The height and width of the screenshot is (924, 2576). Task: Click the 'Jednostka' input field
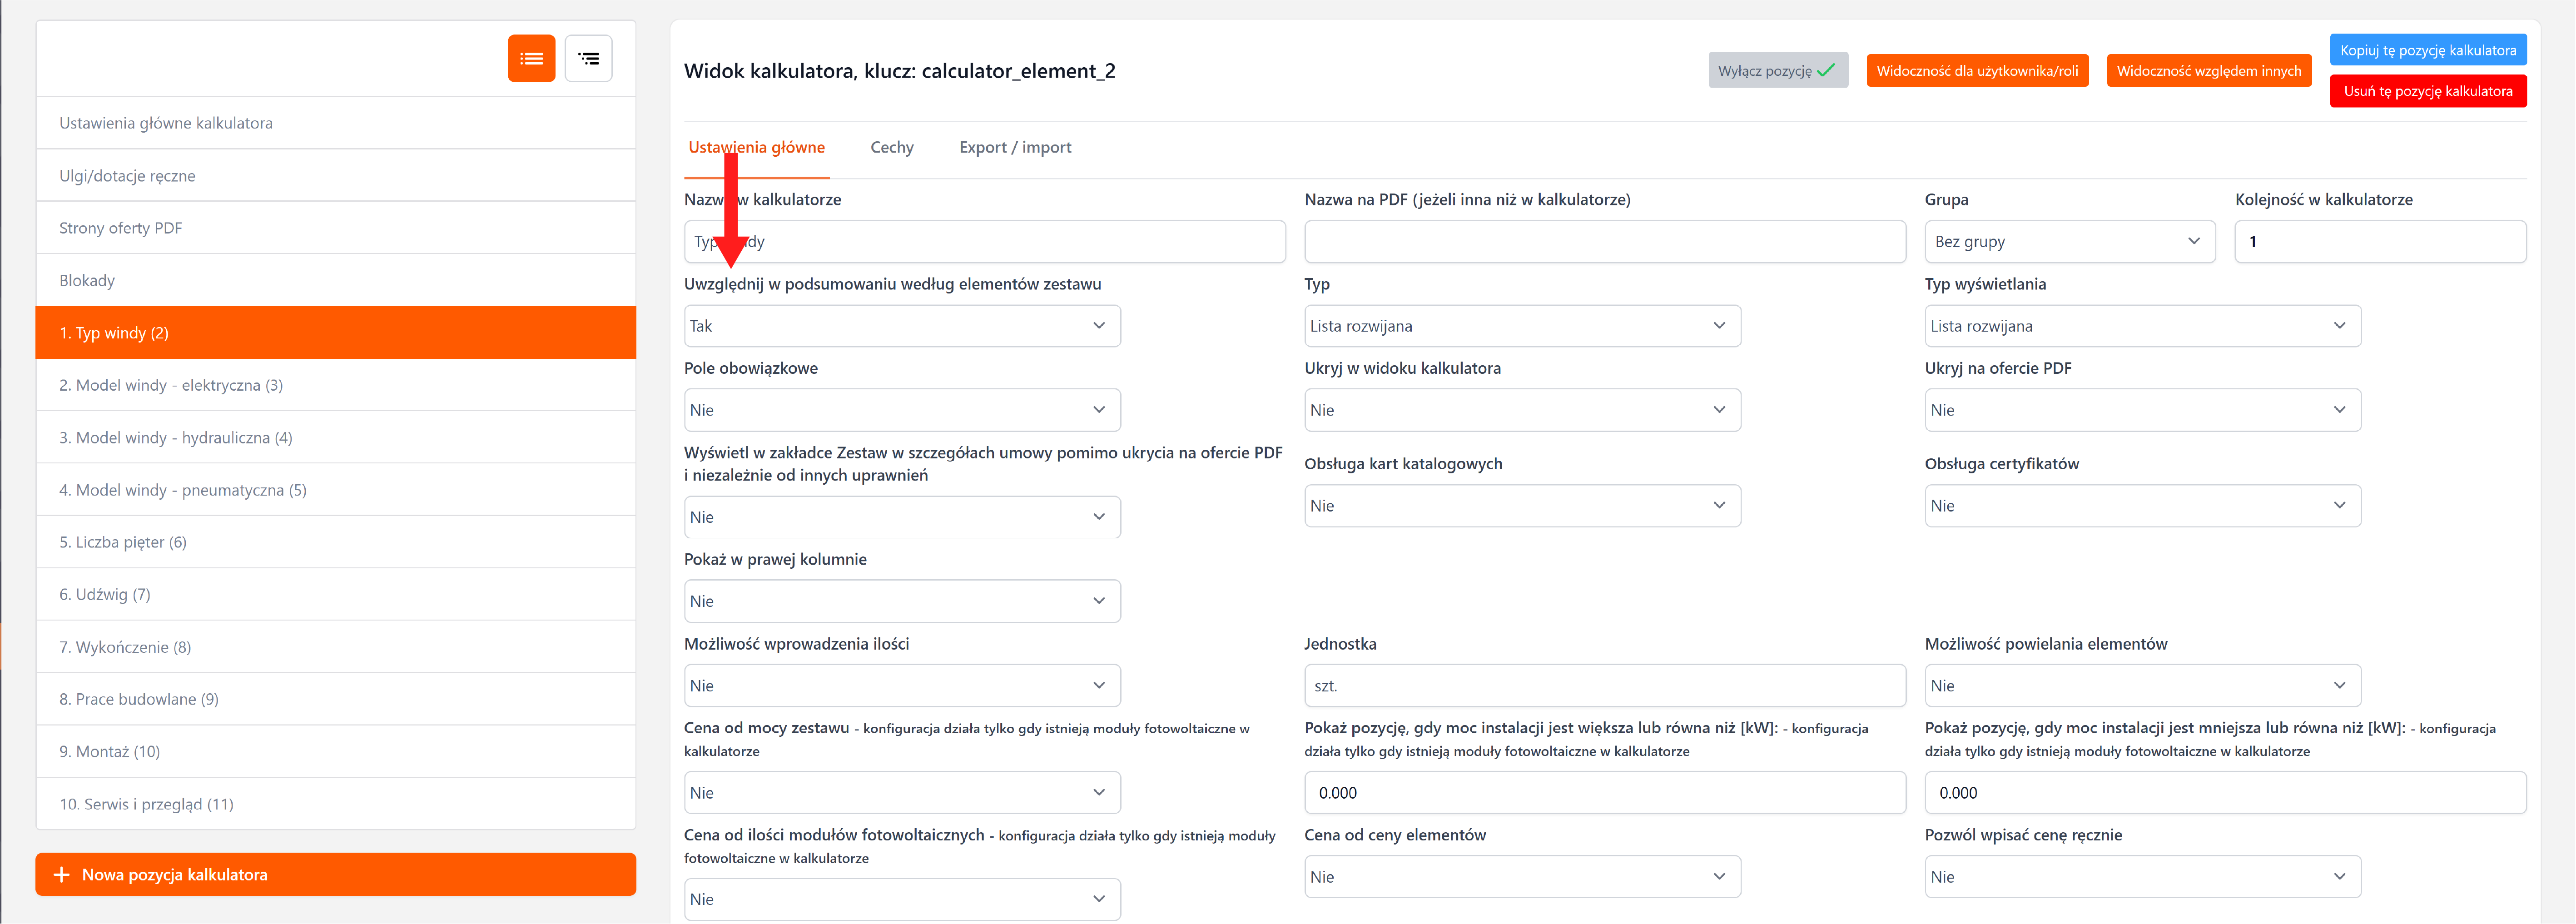(x=1604, y=686)
